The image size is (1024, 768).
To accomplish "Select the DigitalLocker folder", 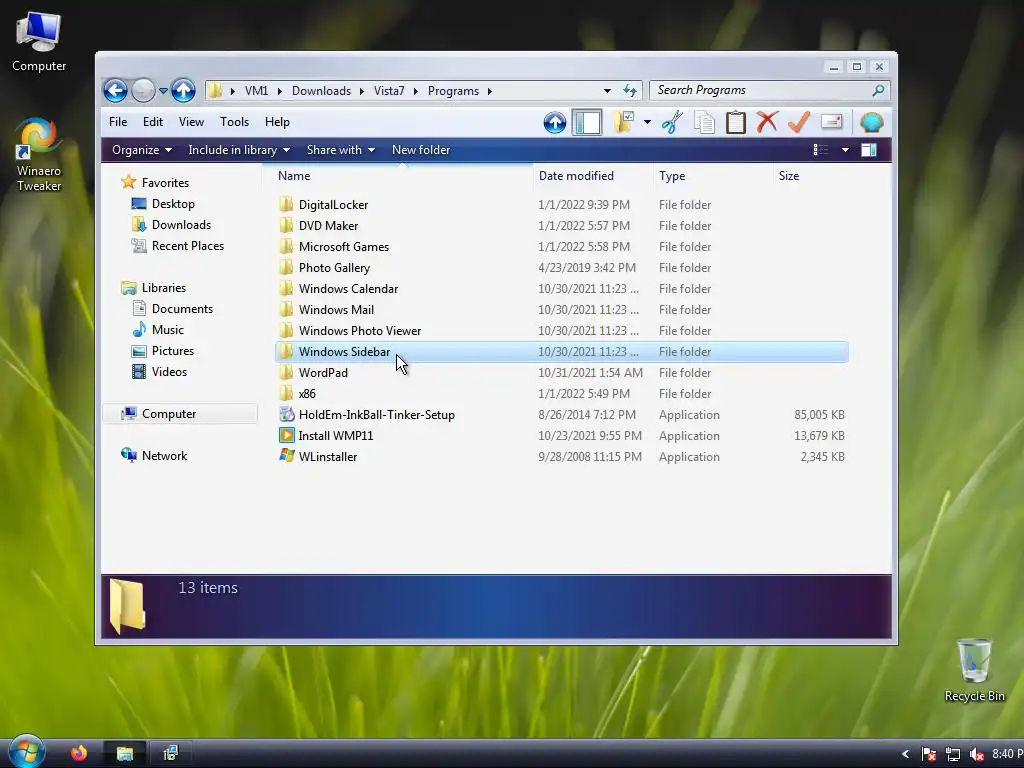I will 333,204.
